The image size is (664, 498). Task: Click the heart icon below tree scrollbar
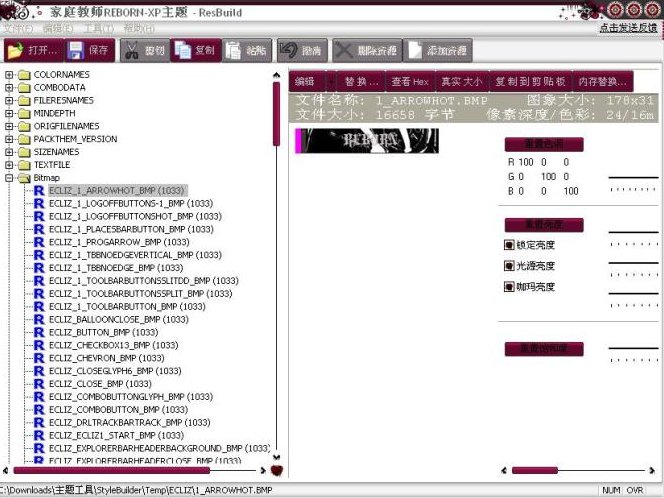(277, 470)
